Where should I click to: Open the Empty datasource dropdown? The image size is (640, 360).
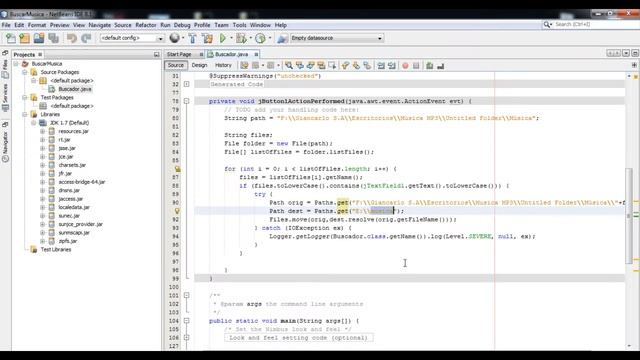[337, 38]
